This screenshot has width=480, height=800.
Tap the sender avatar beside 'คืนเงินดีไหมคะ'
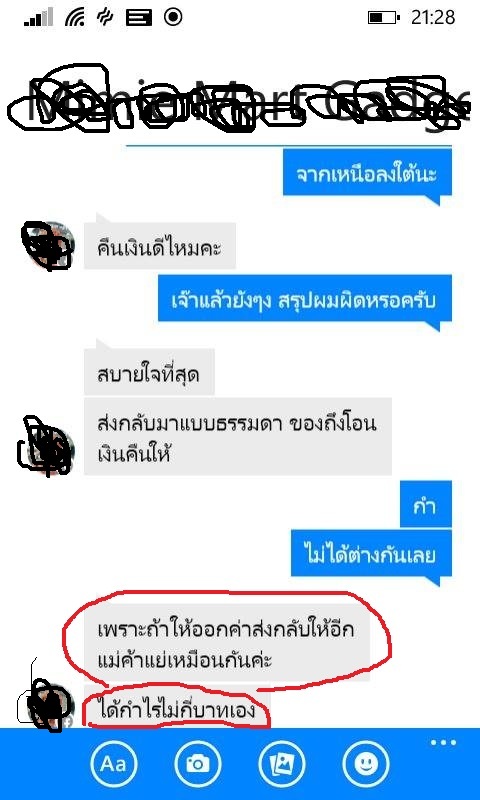[x=47, y=245]
